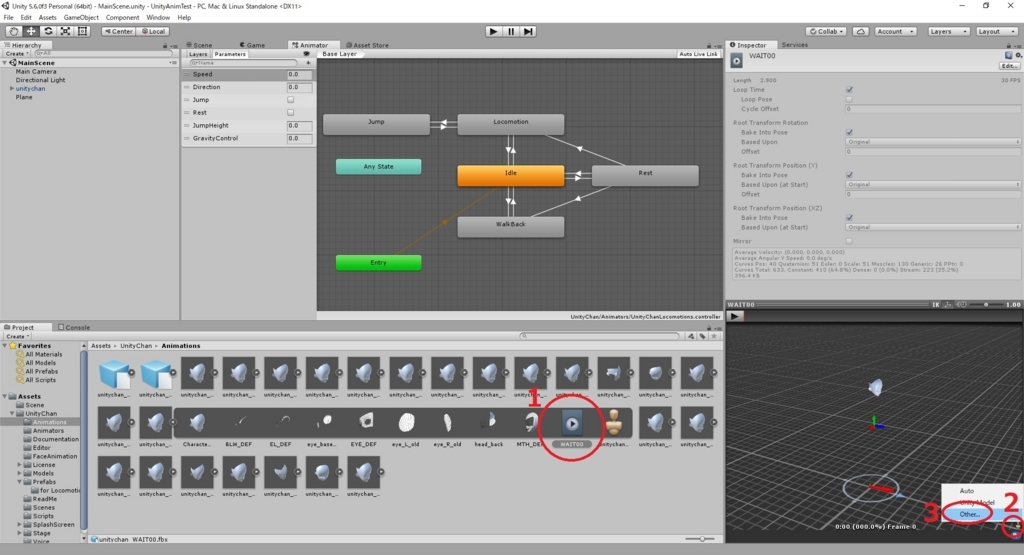Select the Locomotion state node

511,122
